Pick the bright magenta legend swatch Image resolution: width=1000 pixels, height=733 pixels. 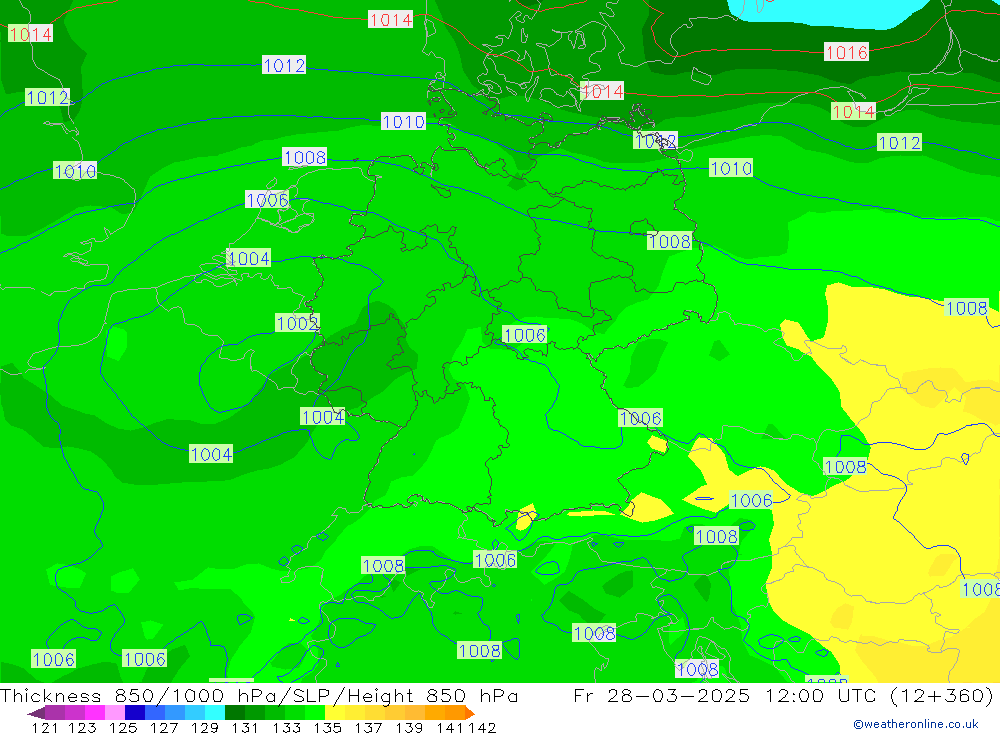(95, 713)
